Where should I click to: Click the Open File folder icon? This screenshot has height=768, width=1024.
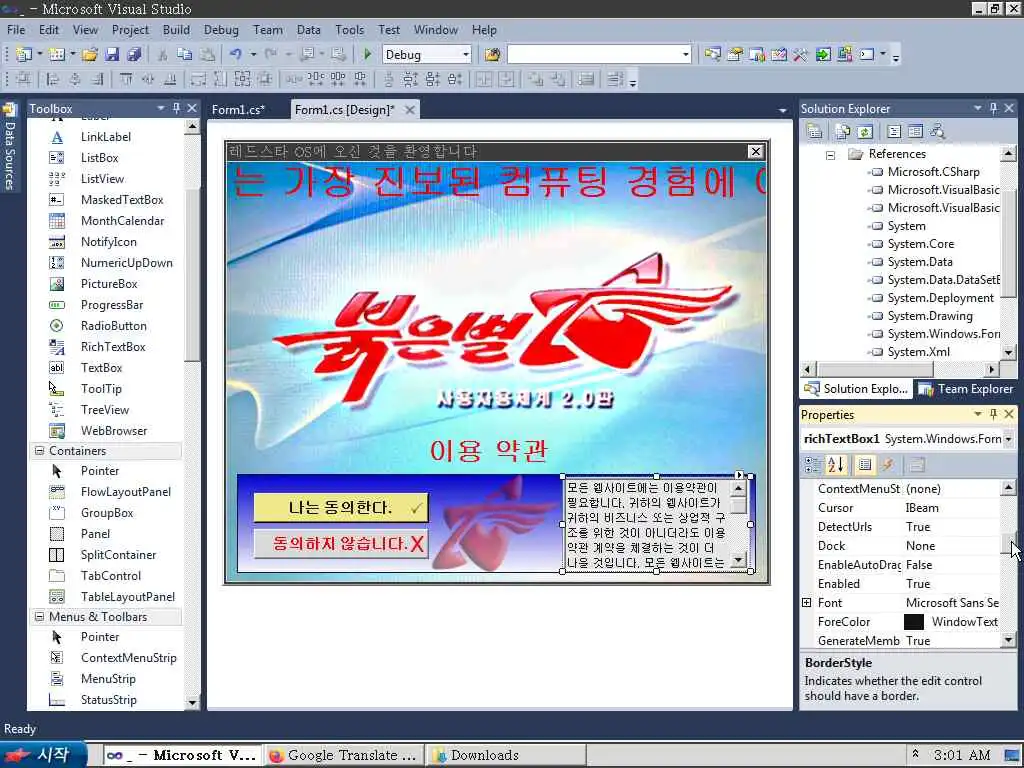[89, 54]
